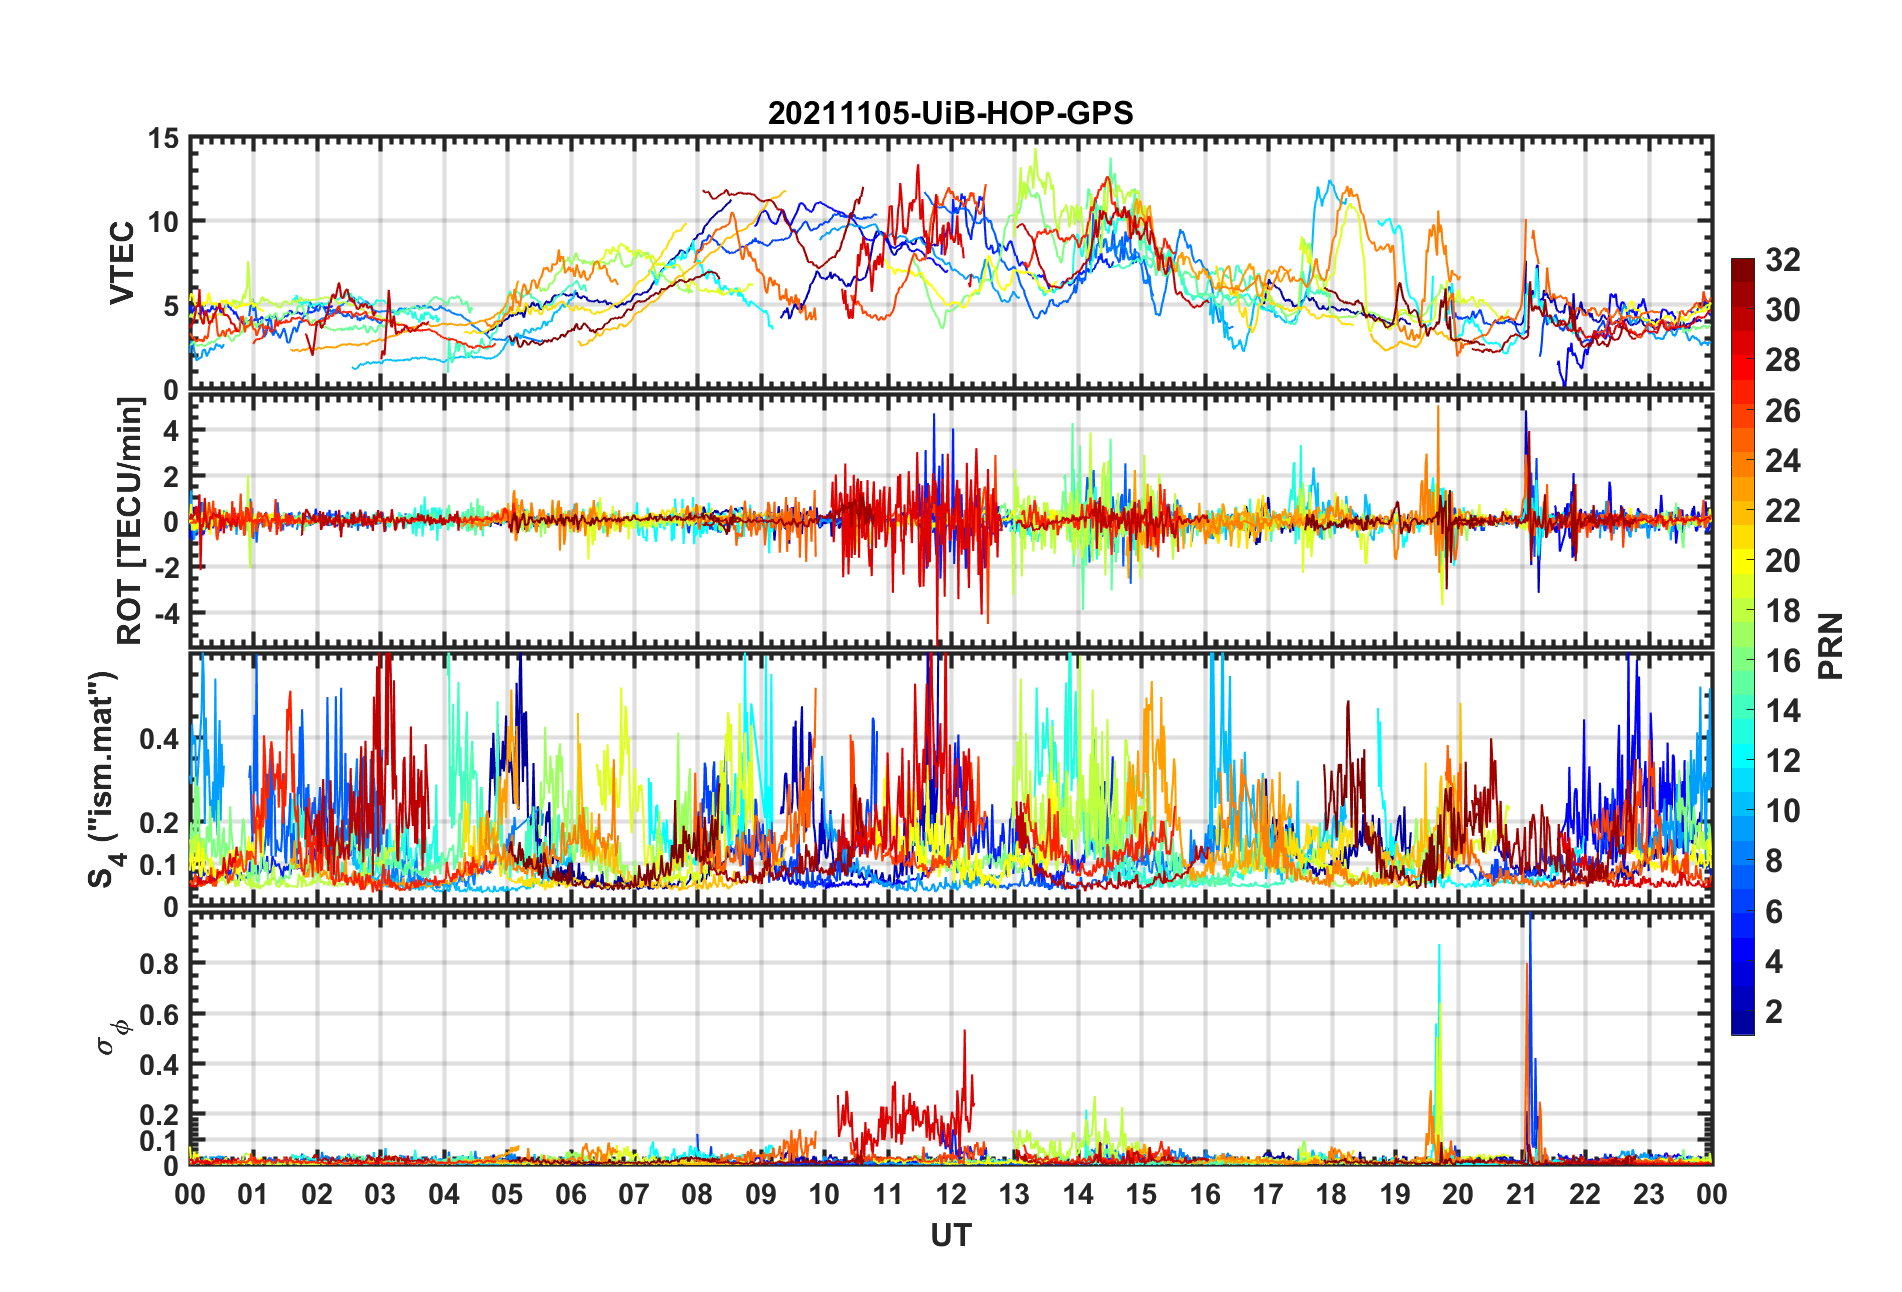Click inside the S4 scintillation plot panel
Image resolution: width=1902 pixels, height=1292 pixels.
point(951,780)
